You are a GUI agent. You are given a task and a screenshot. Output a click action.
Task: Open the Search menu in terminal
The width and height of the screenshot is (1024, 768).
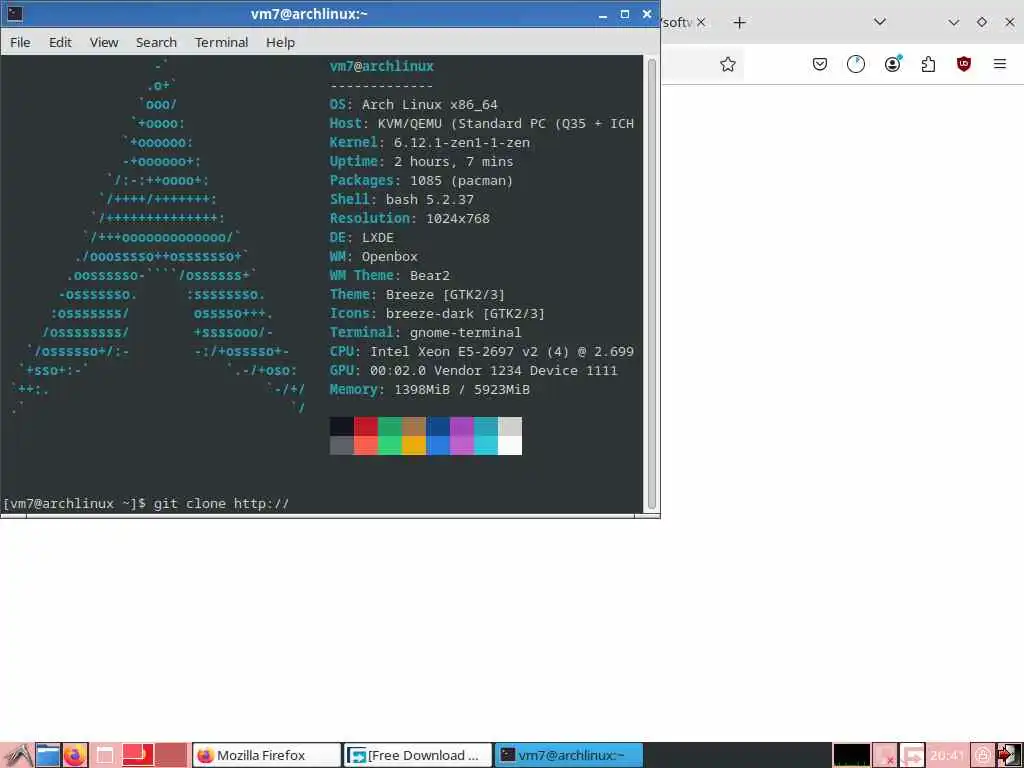156,42
